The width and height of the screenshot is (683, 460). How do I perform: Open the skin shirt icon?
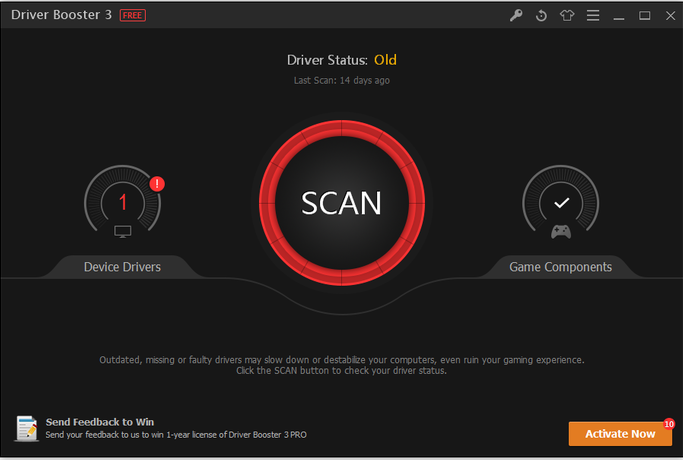coord(567,16)
